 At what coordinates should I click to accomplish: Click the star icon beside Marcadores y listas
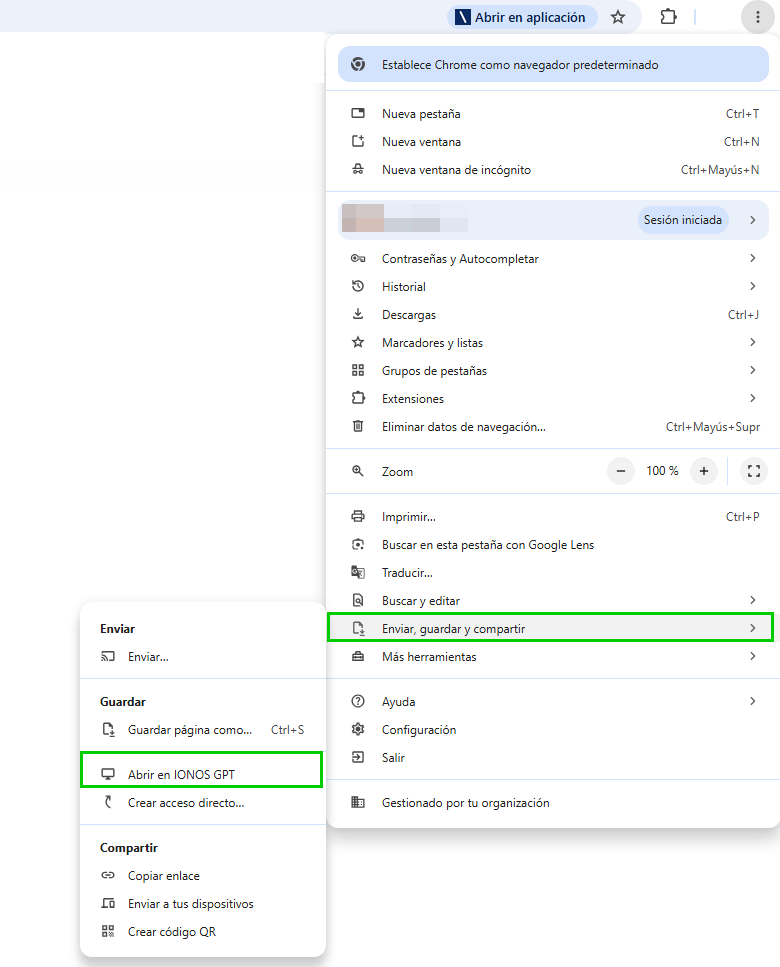pos(358,342)
